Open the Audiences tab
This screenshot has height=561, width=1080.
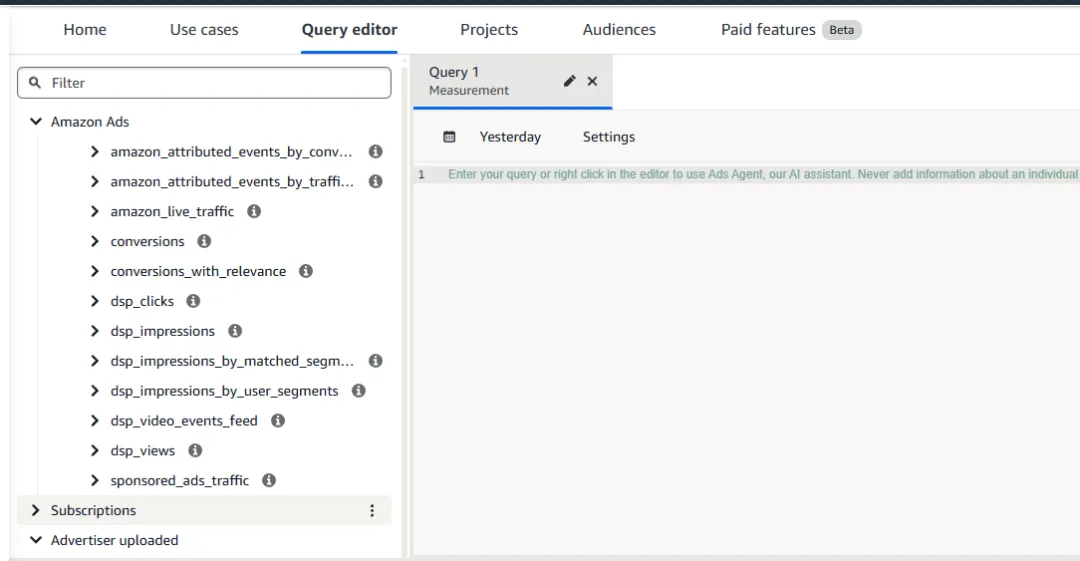tap(619, 30)
